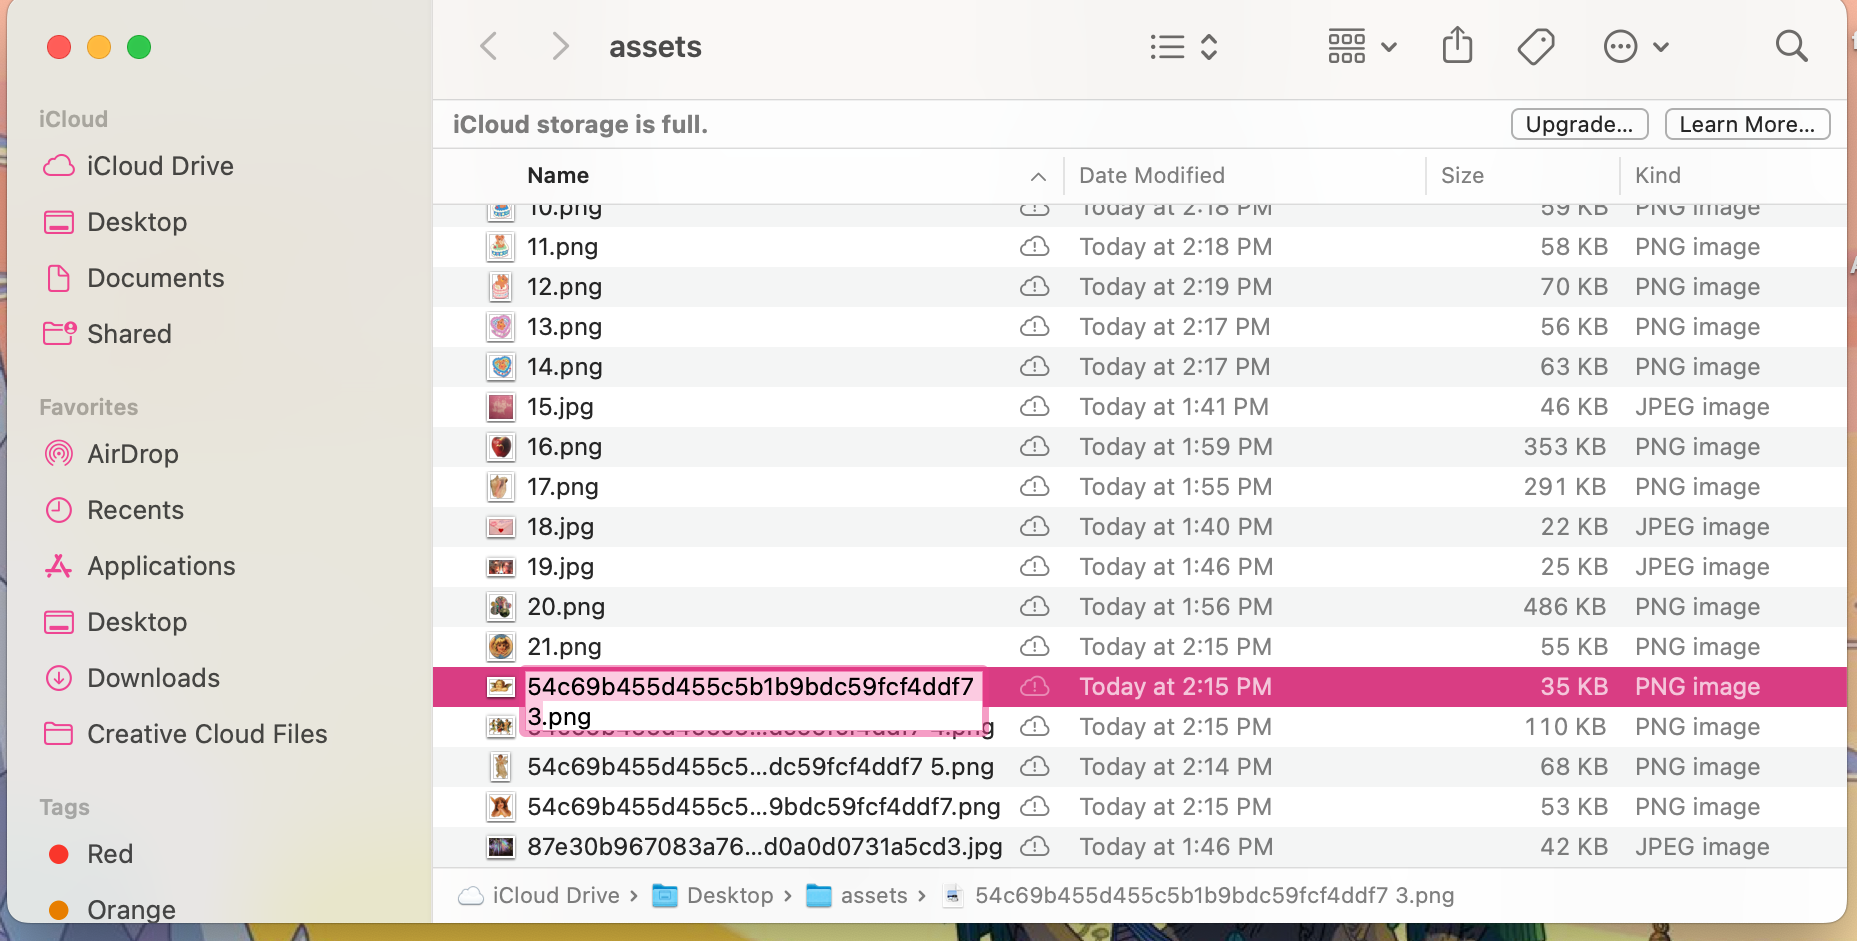Click the Tags toolbar icon
This screenshot has width=1857, height=941.
click(x=1535, y=46)
